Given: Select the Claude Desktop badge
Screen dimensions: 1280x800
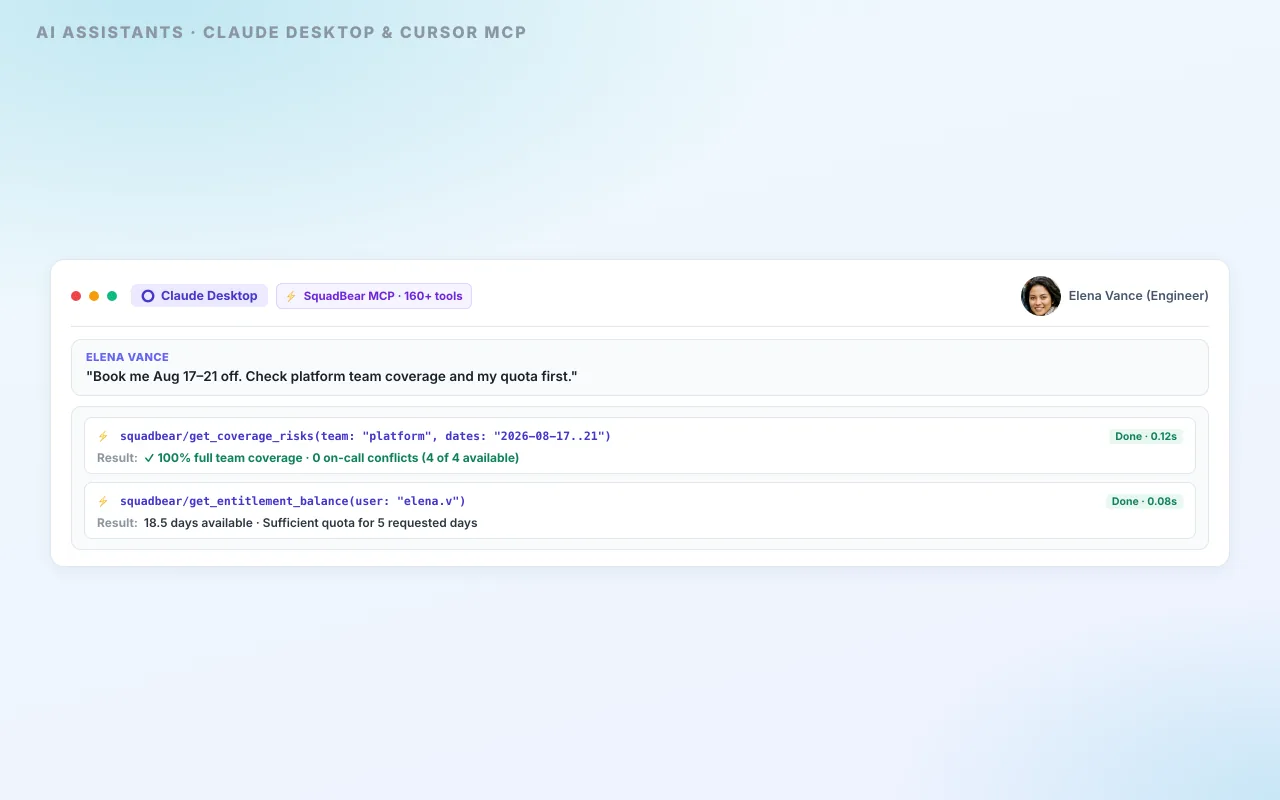Looking at the screenshot, I should (199, 296).
